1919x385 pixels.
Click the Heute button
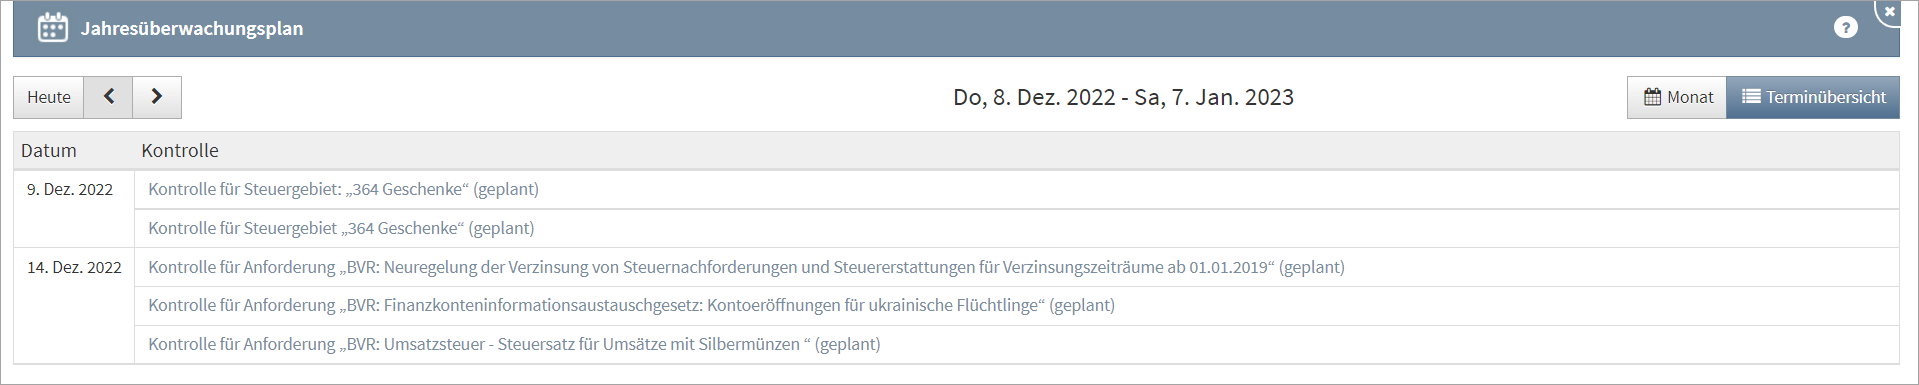click(49, 97)
